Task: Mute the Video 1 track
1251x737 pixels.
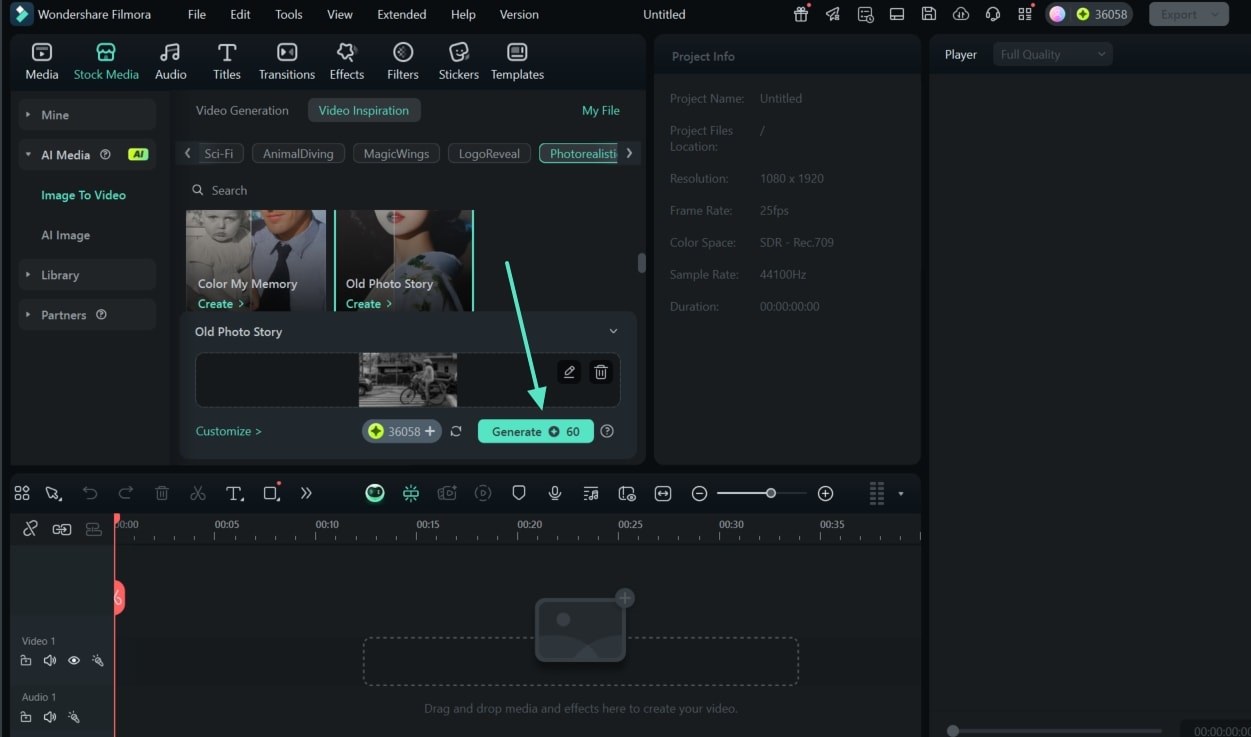Action: tap(50, 660)
